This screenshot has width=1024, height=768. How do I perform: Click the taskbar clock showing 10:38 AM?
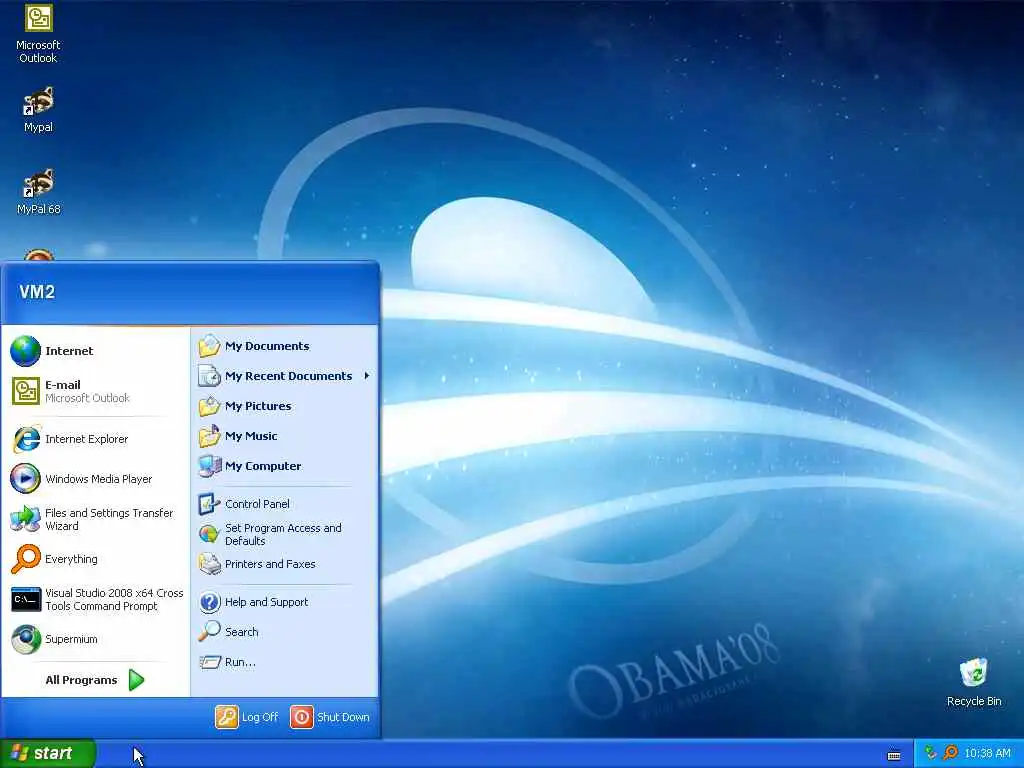pos(987,754)
